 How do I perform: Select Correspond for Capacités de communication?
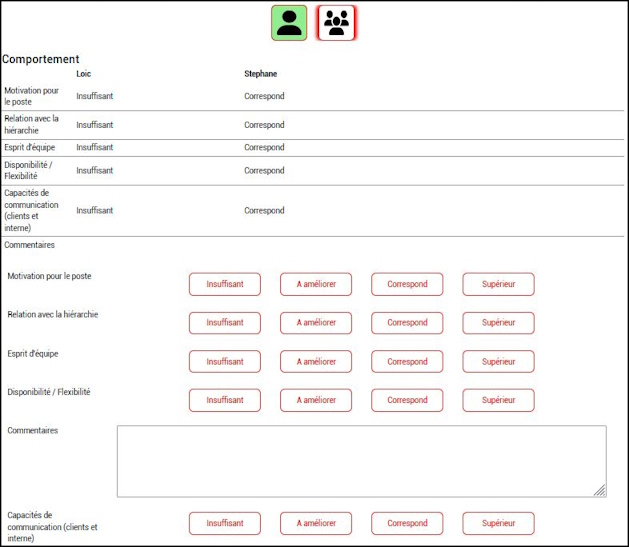pos(407,523)
